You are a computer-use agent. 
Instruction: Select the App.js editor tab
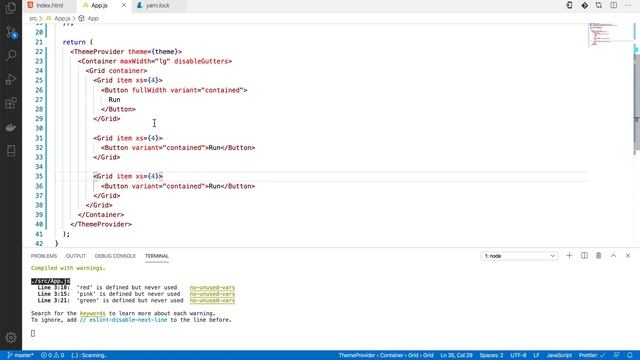99,5
